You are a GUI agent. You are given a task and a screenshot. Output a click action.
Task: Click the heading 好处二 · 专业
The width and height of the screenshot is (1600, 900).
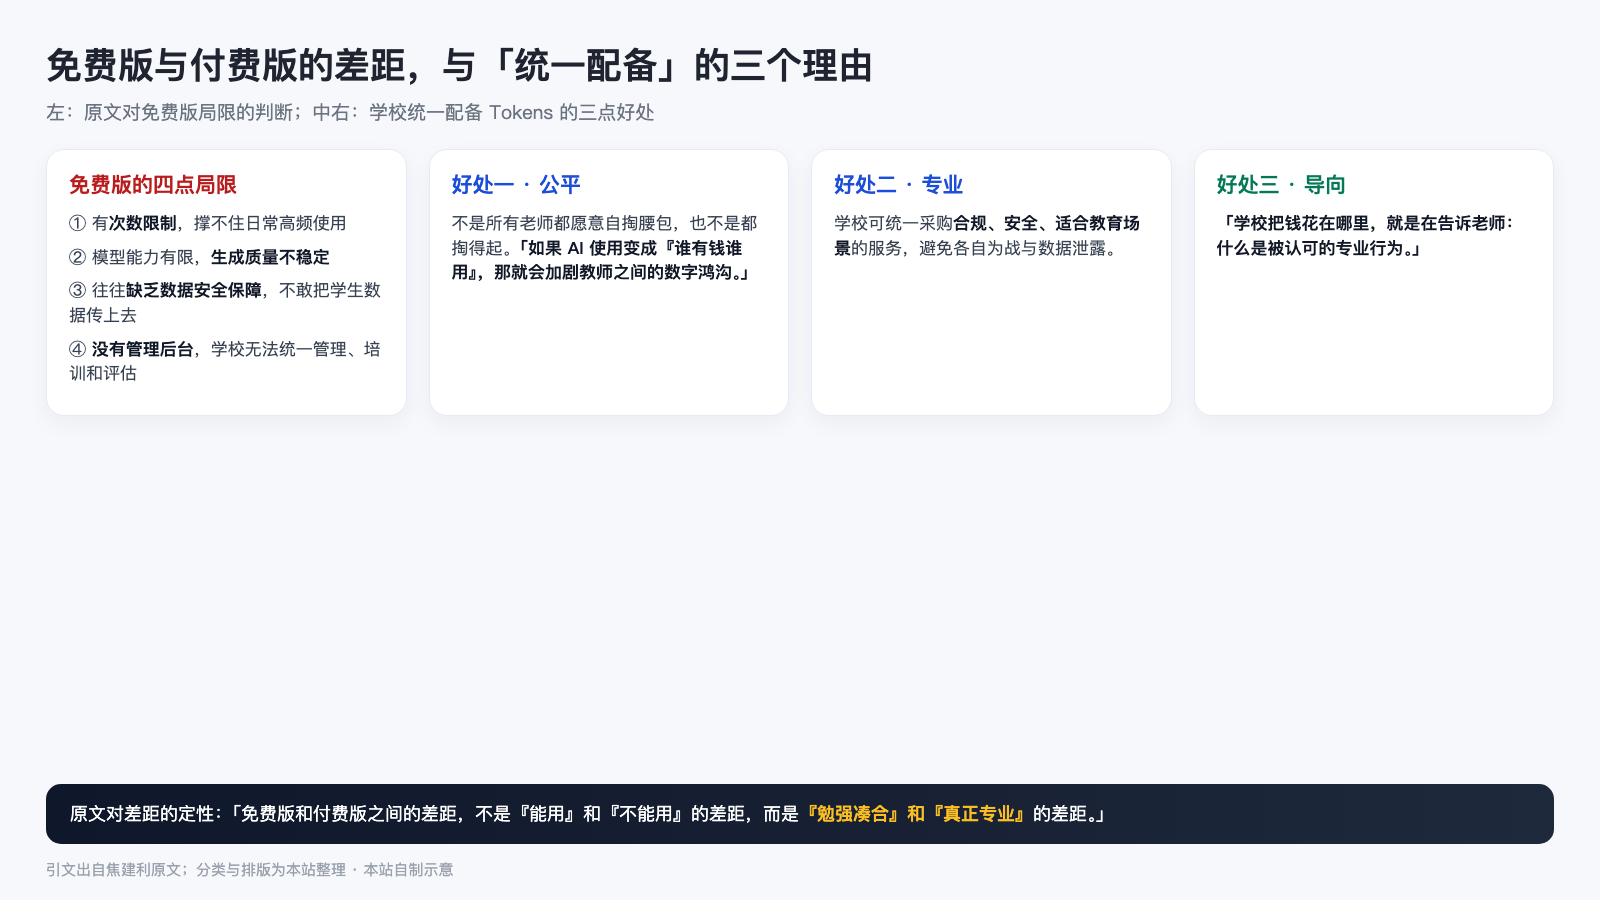pos(898,185)
